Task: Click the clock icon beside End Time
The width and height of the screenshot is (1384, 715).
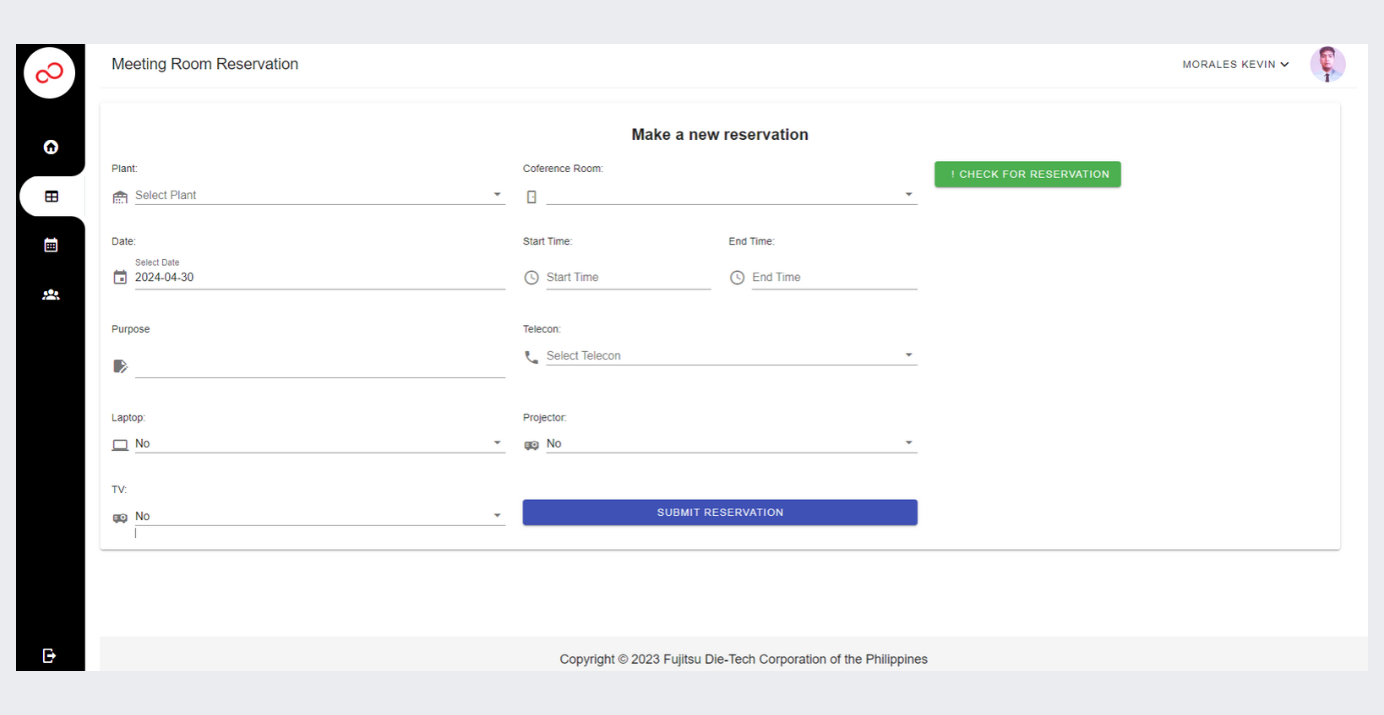Action: 737,277
